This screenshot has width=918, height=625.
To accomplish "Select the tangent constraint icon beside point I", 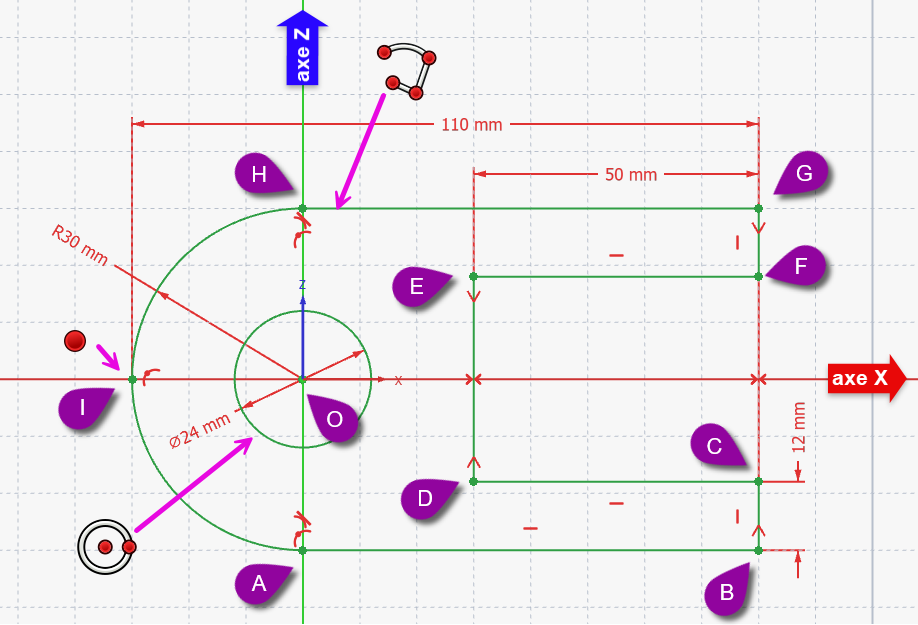I will [x=150, y=377].
